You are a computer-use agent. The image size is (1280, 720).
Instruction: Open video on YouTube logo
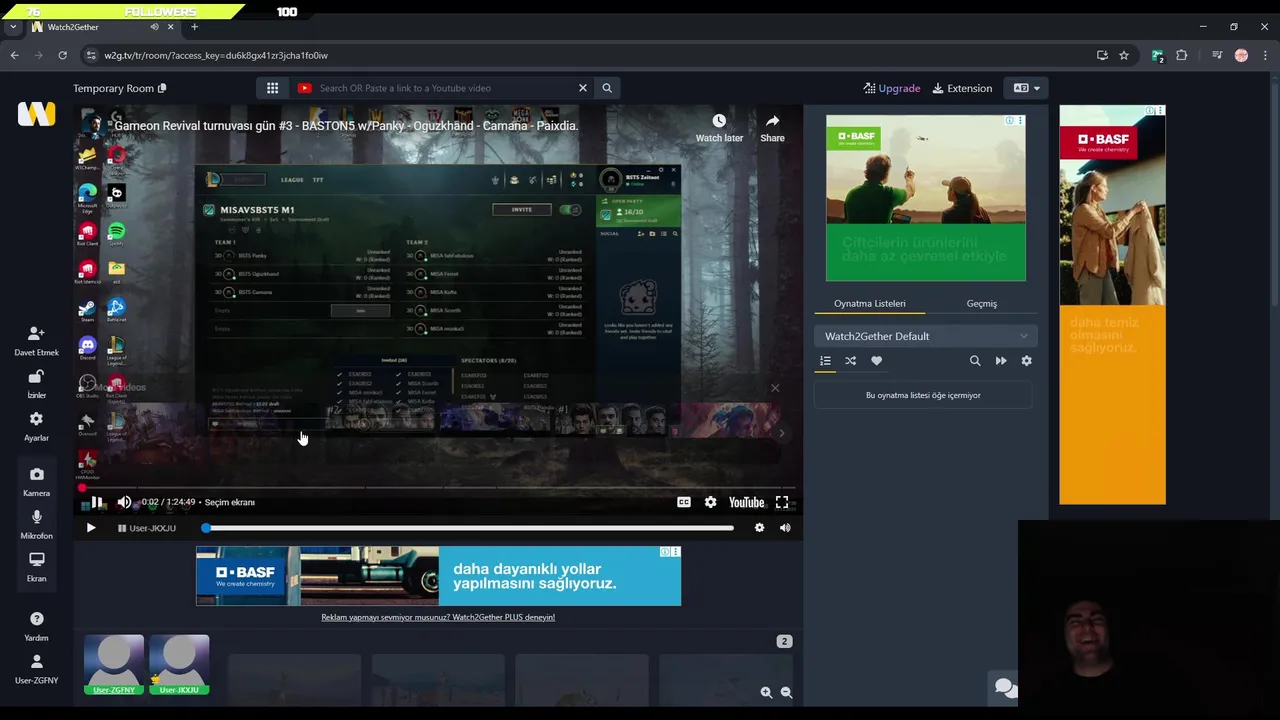point(746,502)
